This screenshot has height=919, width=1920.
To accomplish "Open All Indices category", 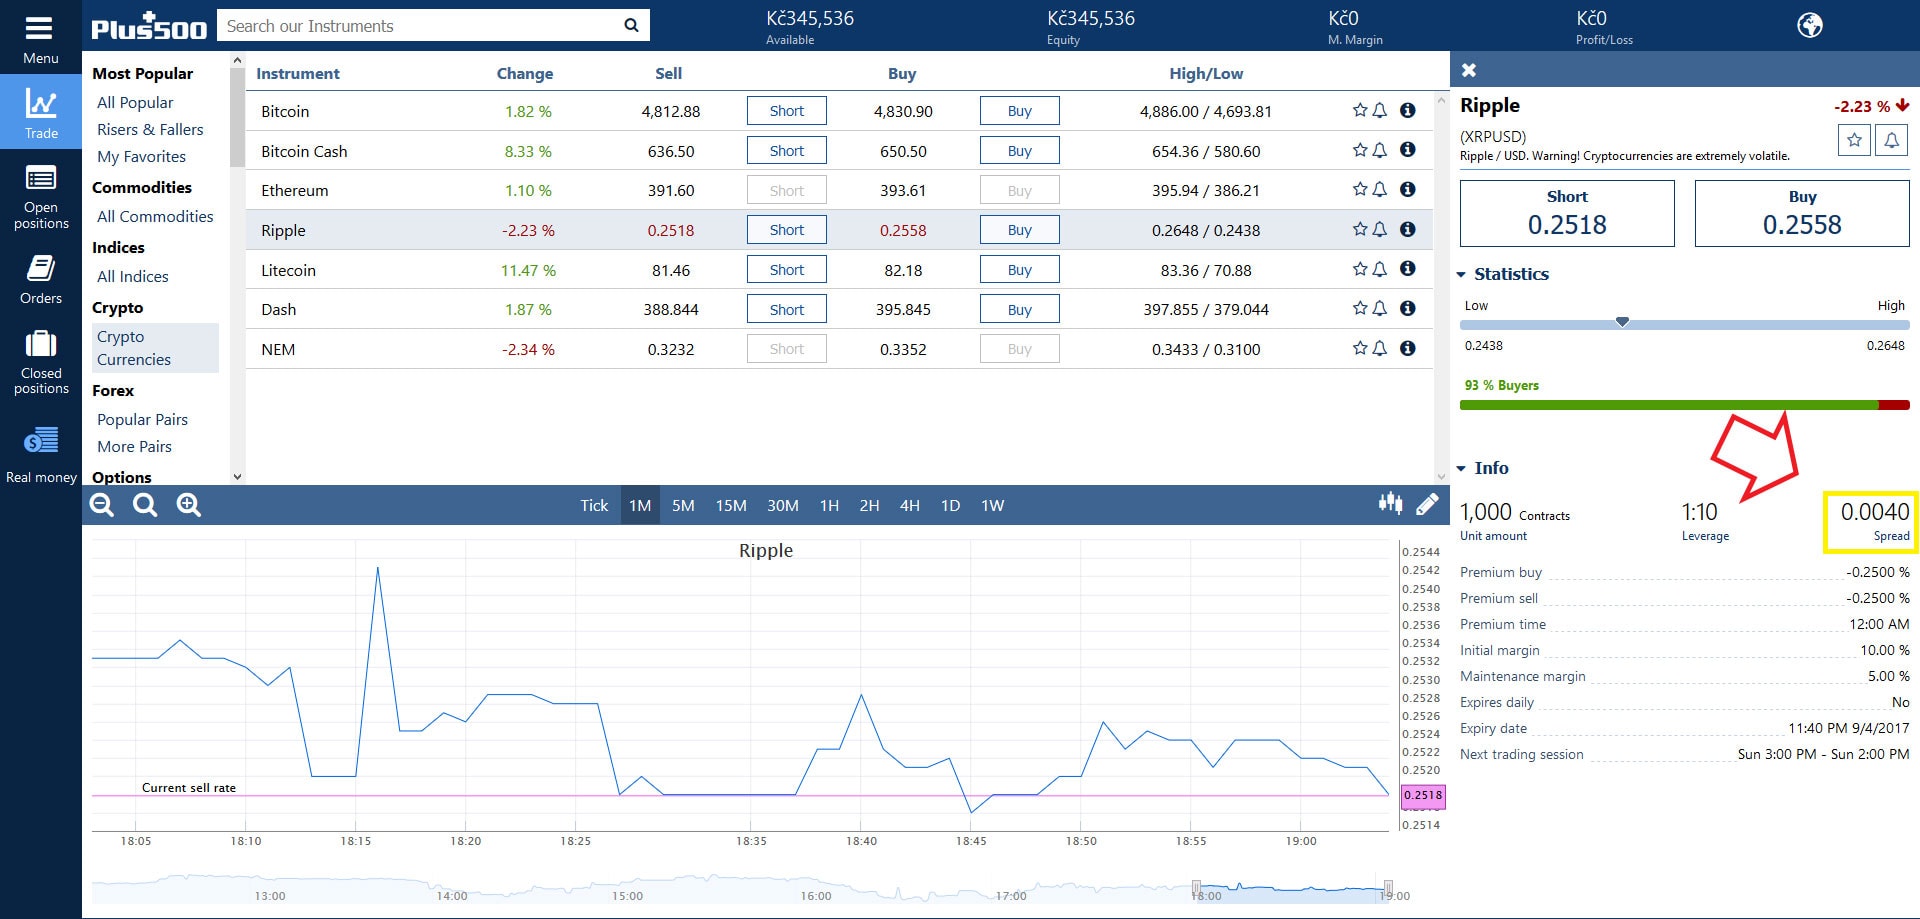I will tap(132, 276).
